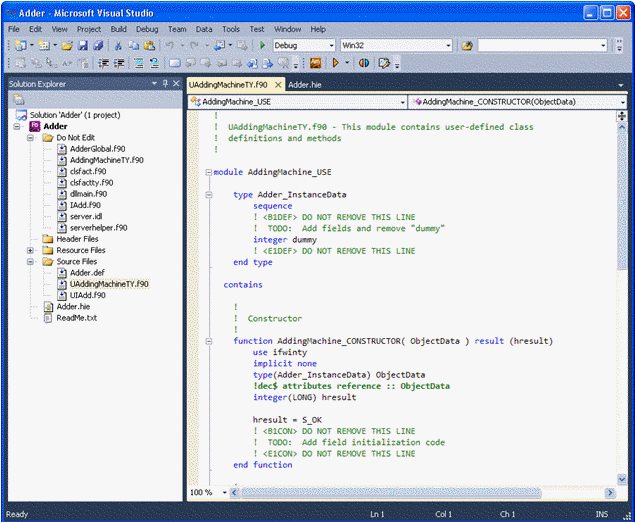Viewport: 635px width, 522px height.
Task: Click the Paste clipboard icon
Action: click(x=149, y=45)
